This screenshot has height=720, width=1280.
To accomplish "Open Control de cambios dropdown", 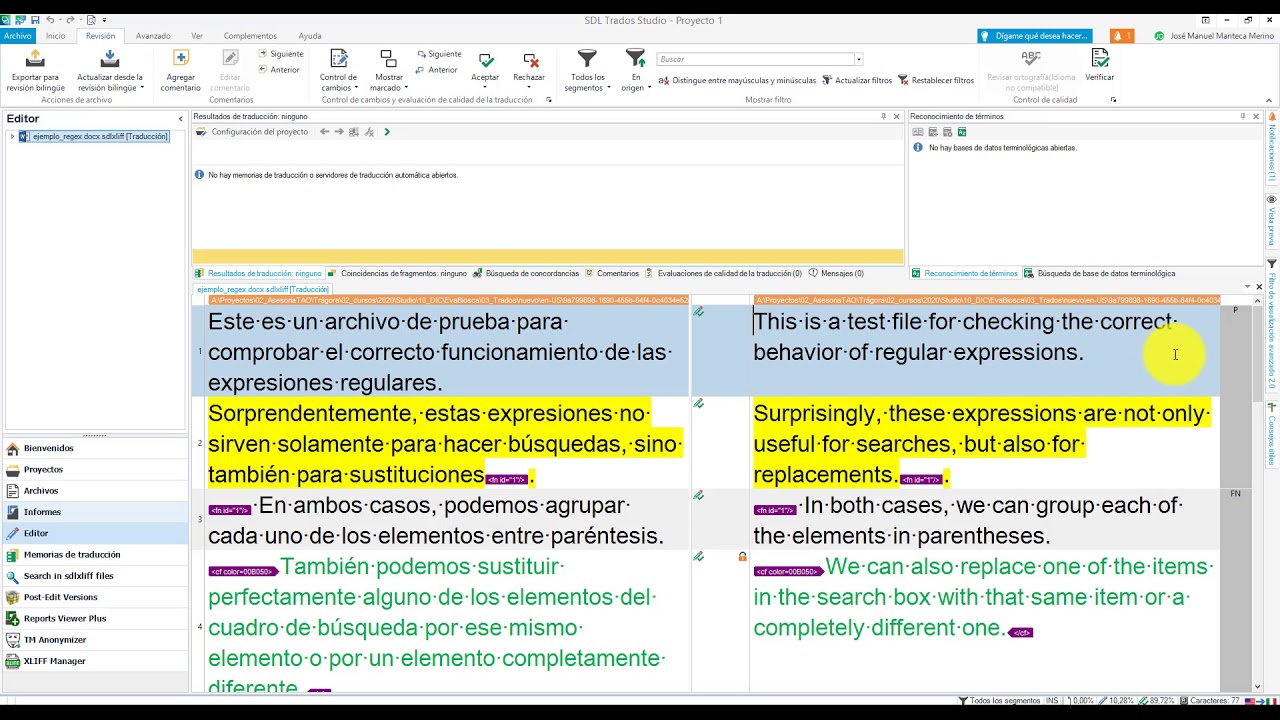I will pos(339,71).
